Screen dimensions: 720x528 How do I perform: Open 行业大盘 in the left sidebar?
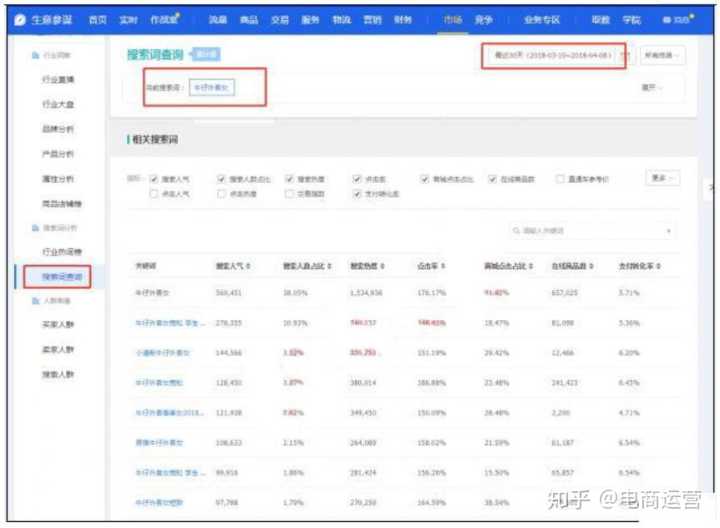click(57, 104)
